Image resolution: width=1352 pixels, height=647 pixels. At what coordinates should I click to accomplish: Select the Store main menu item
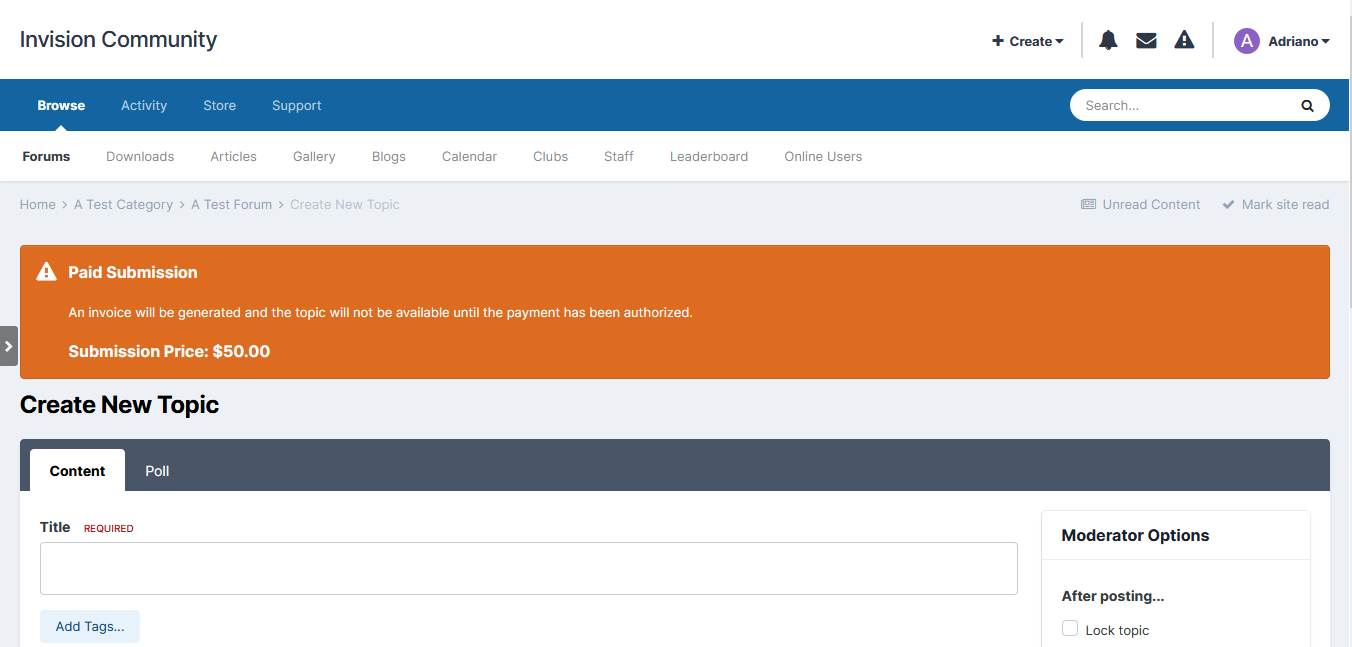(x=220, y=105)
